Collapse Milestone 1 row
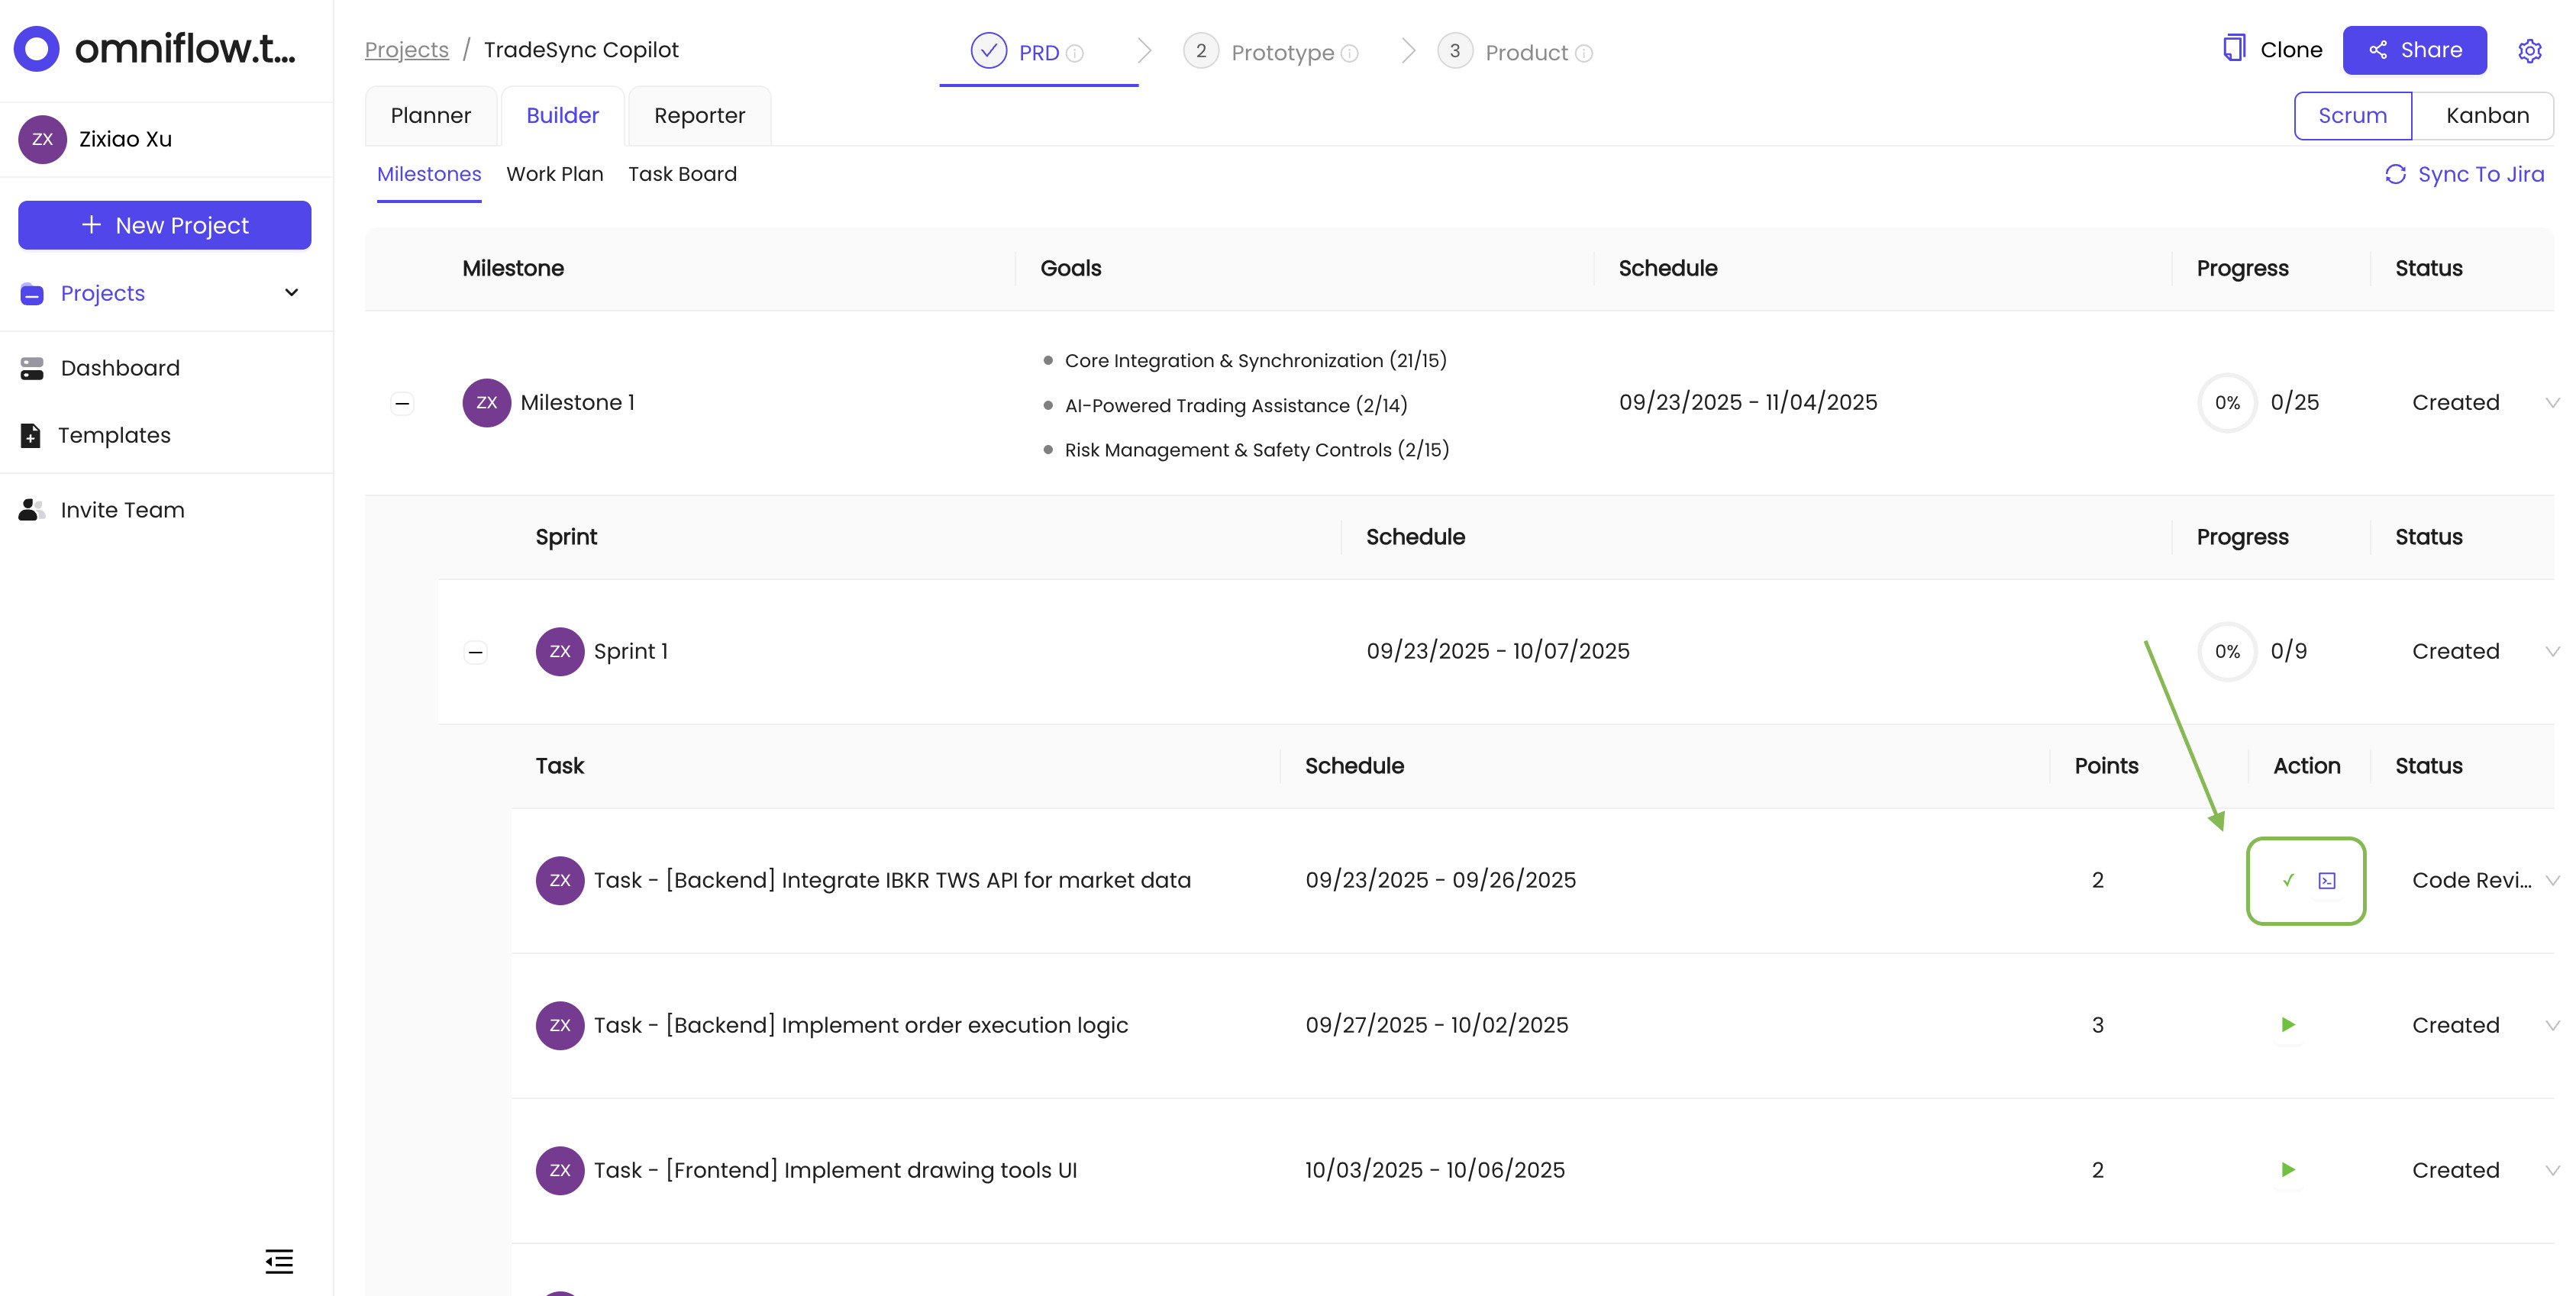Image resolution: width=2576 pixels, height=1296 pixels. [402, 403]
